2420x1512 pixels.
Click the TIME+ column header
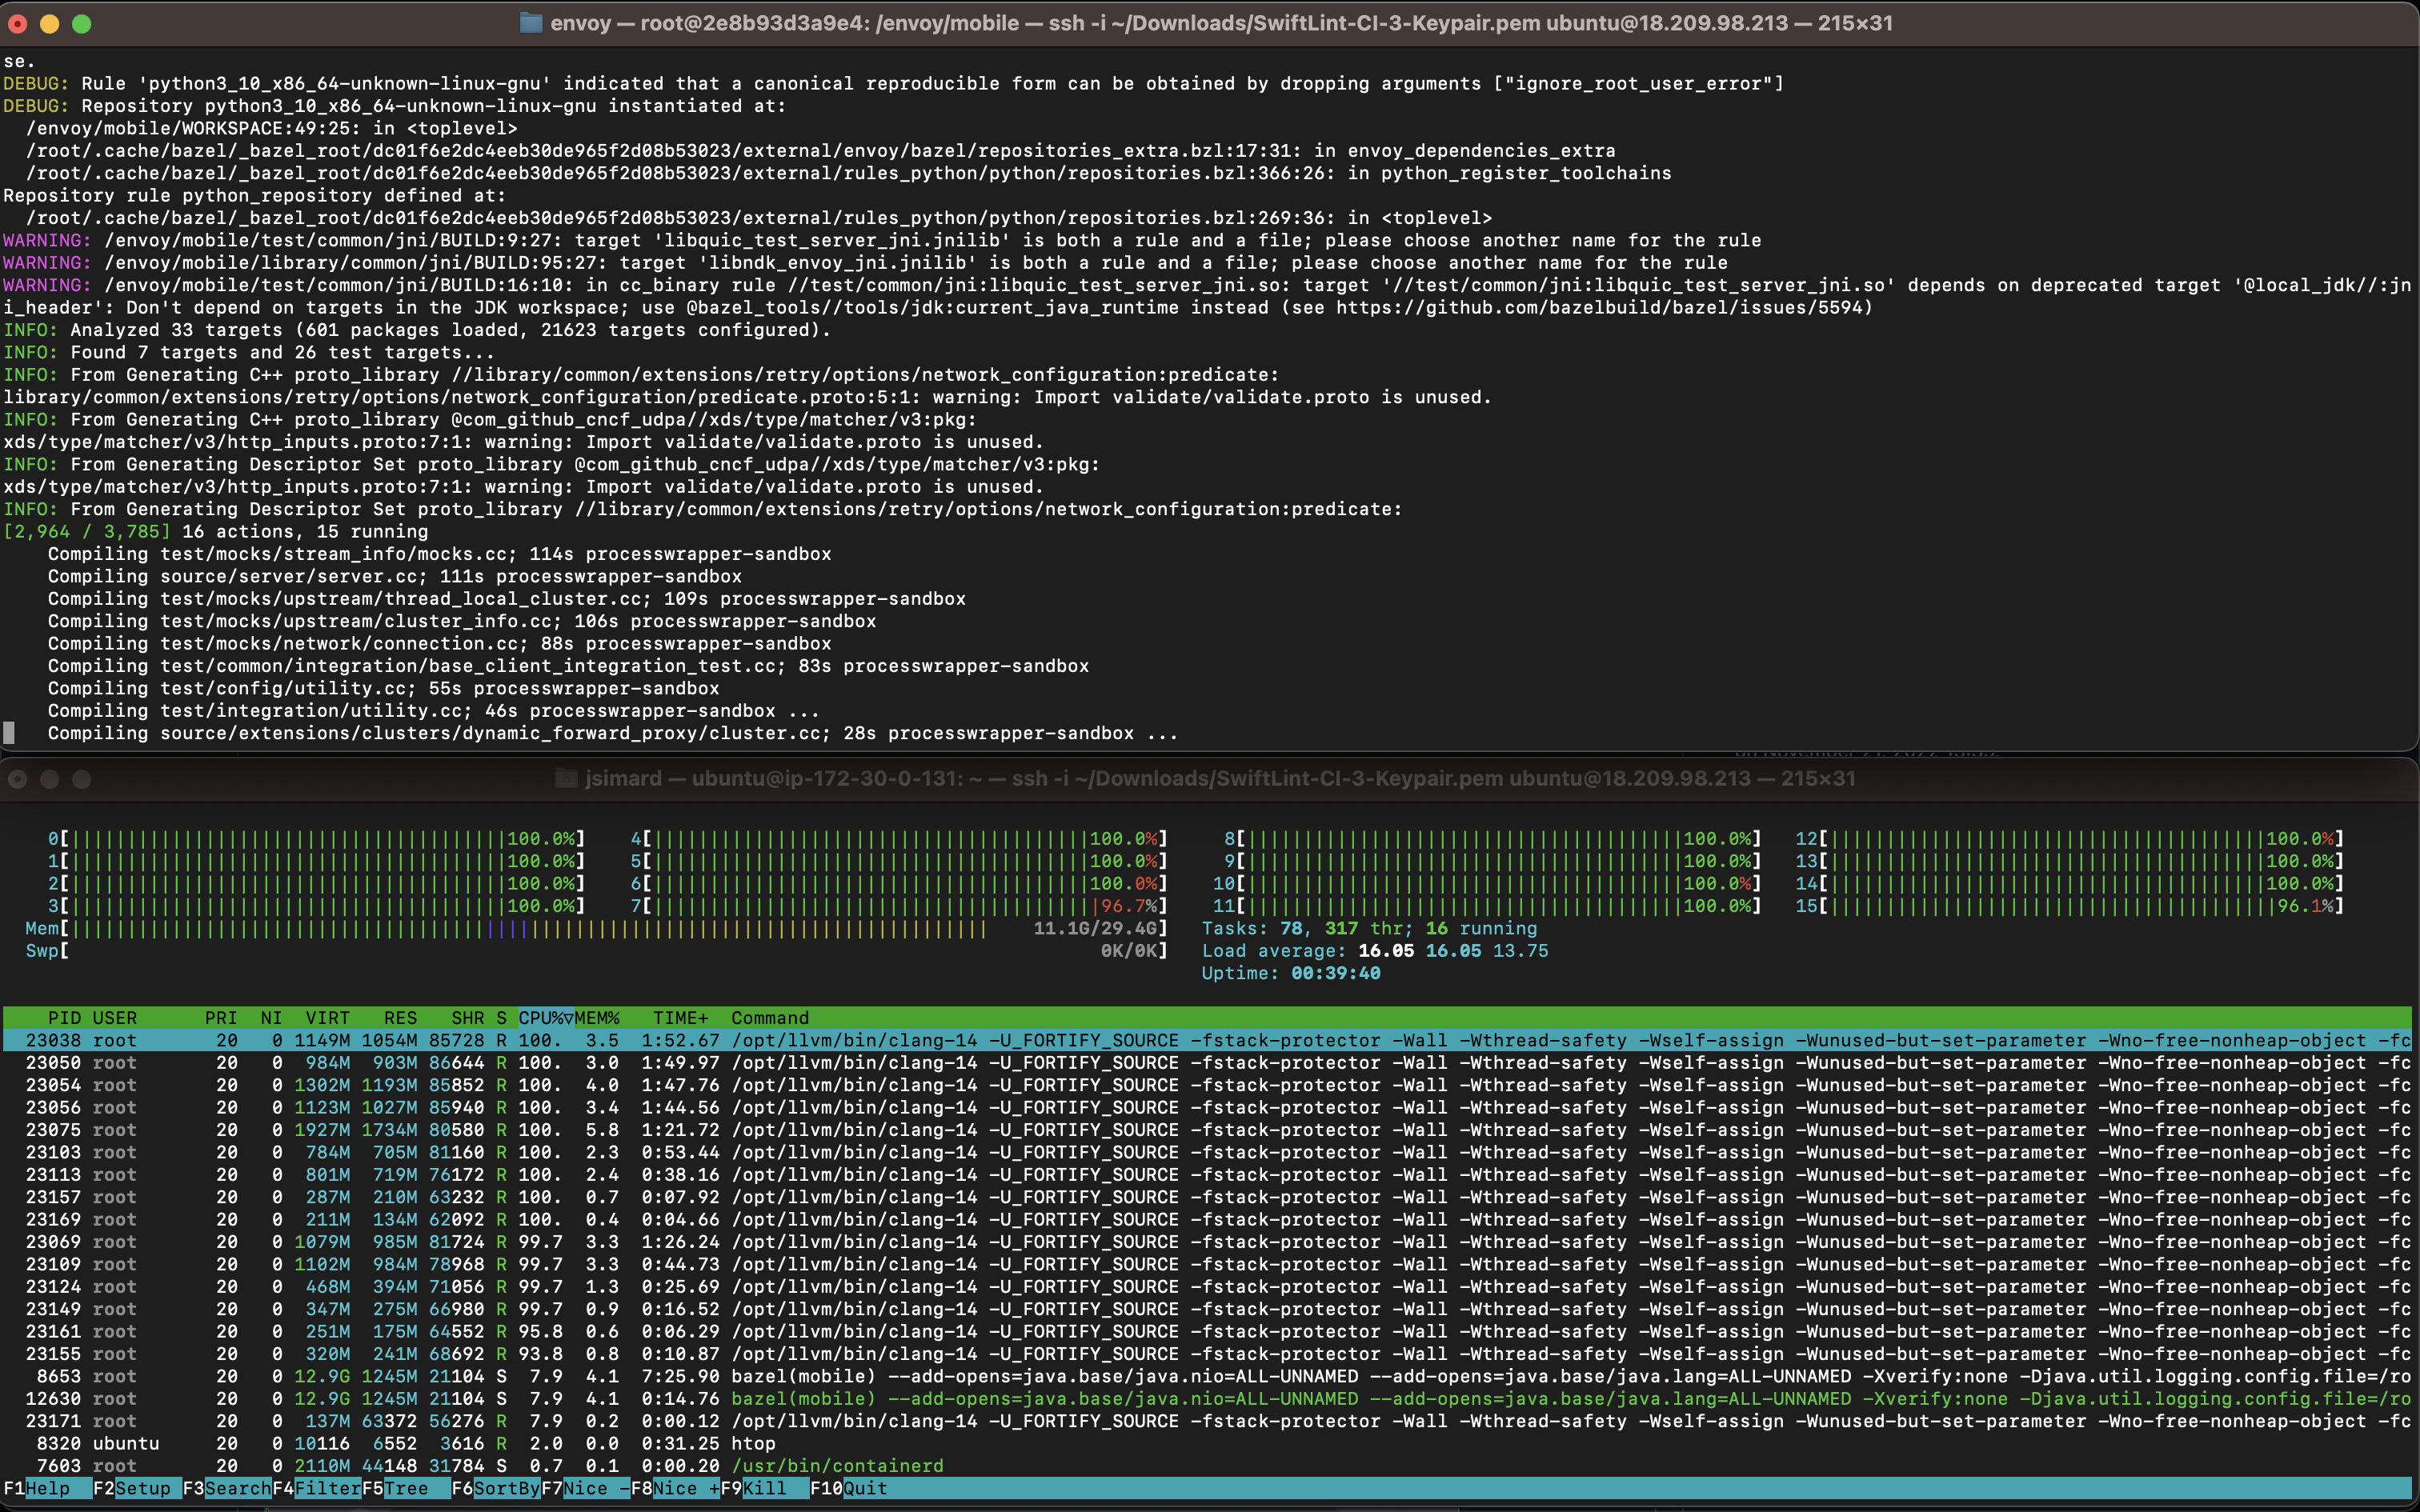680,1018
